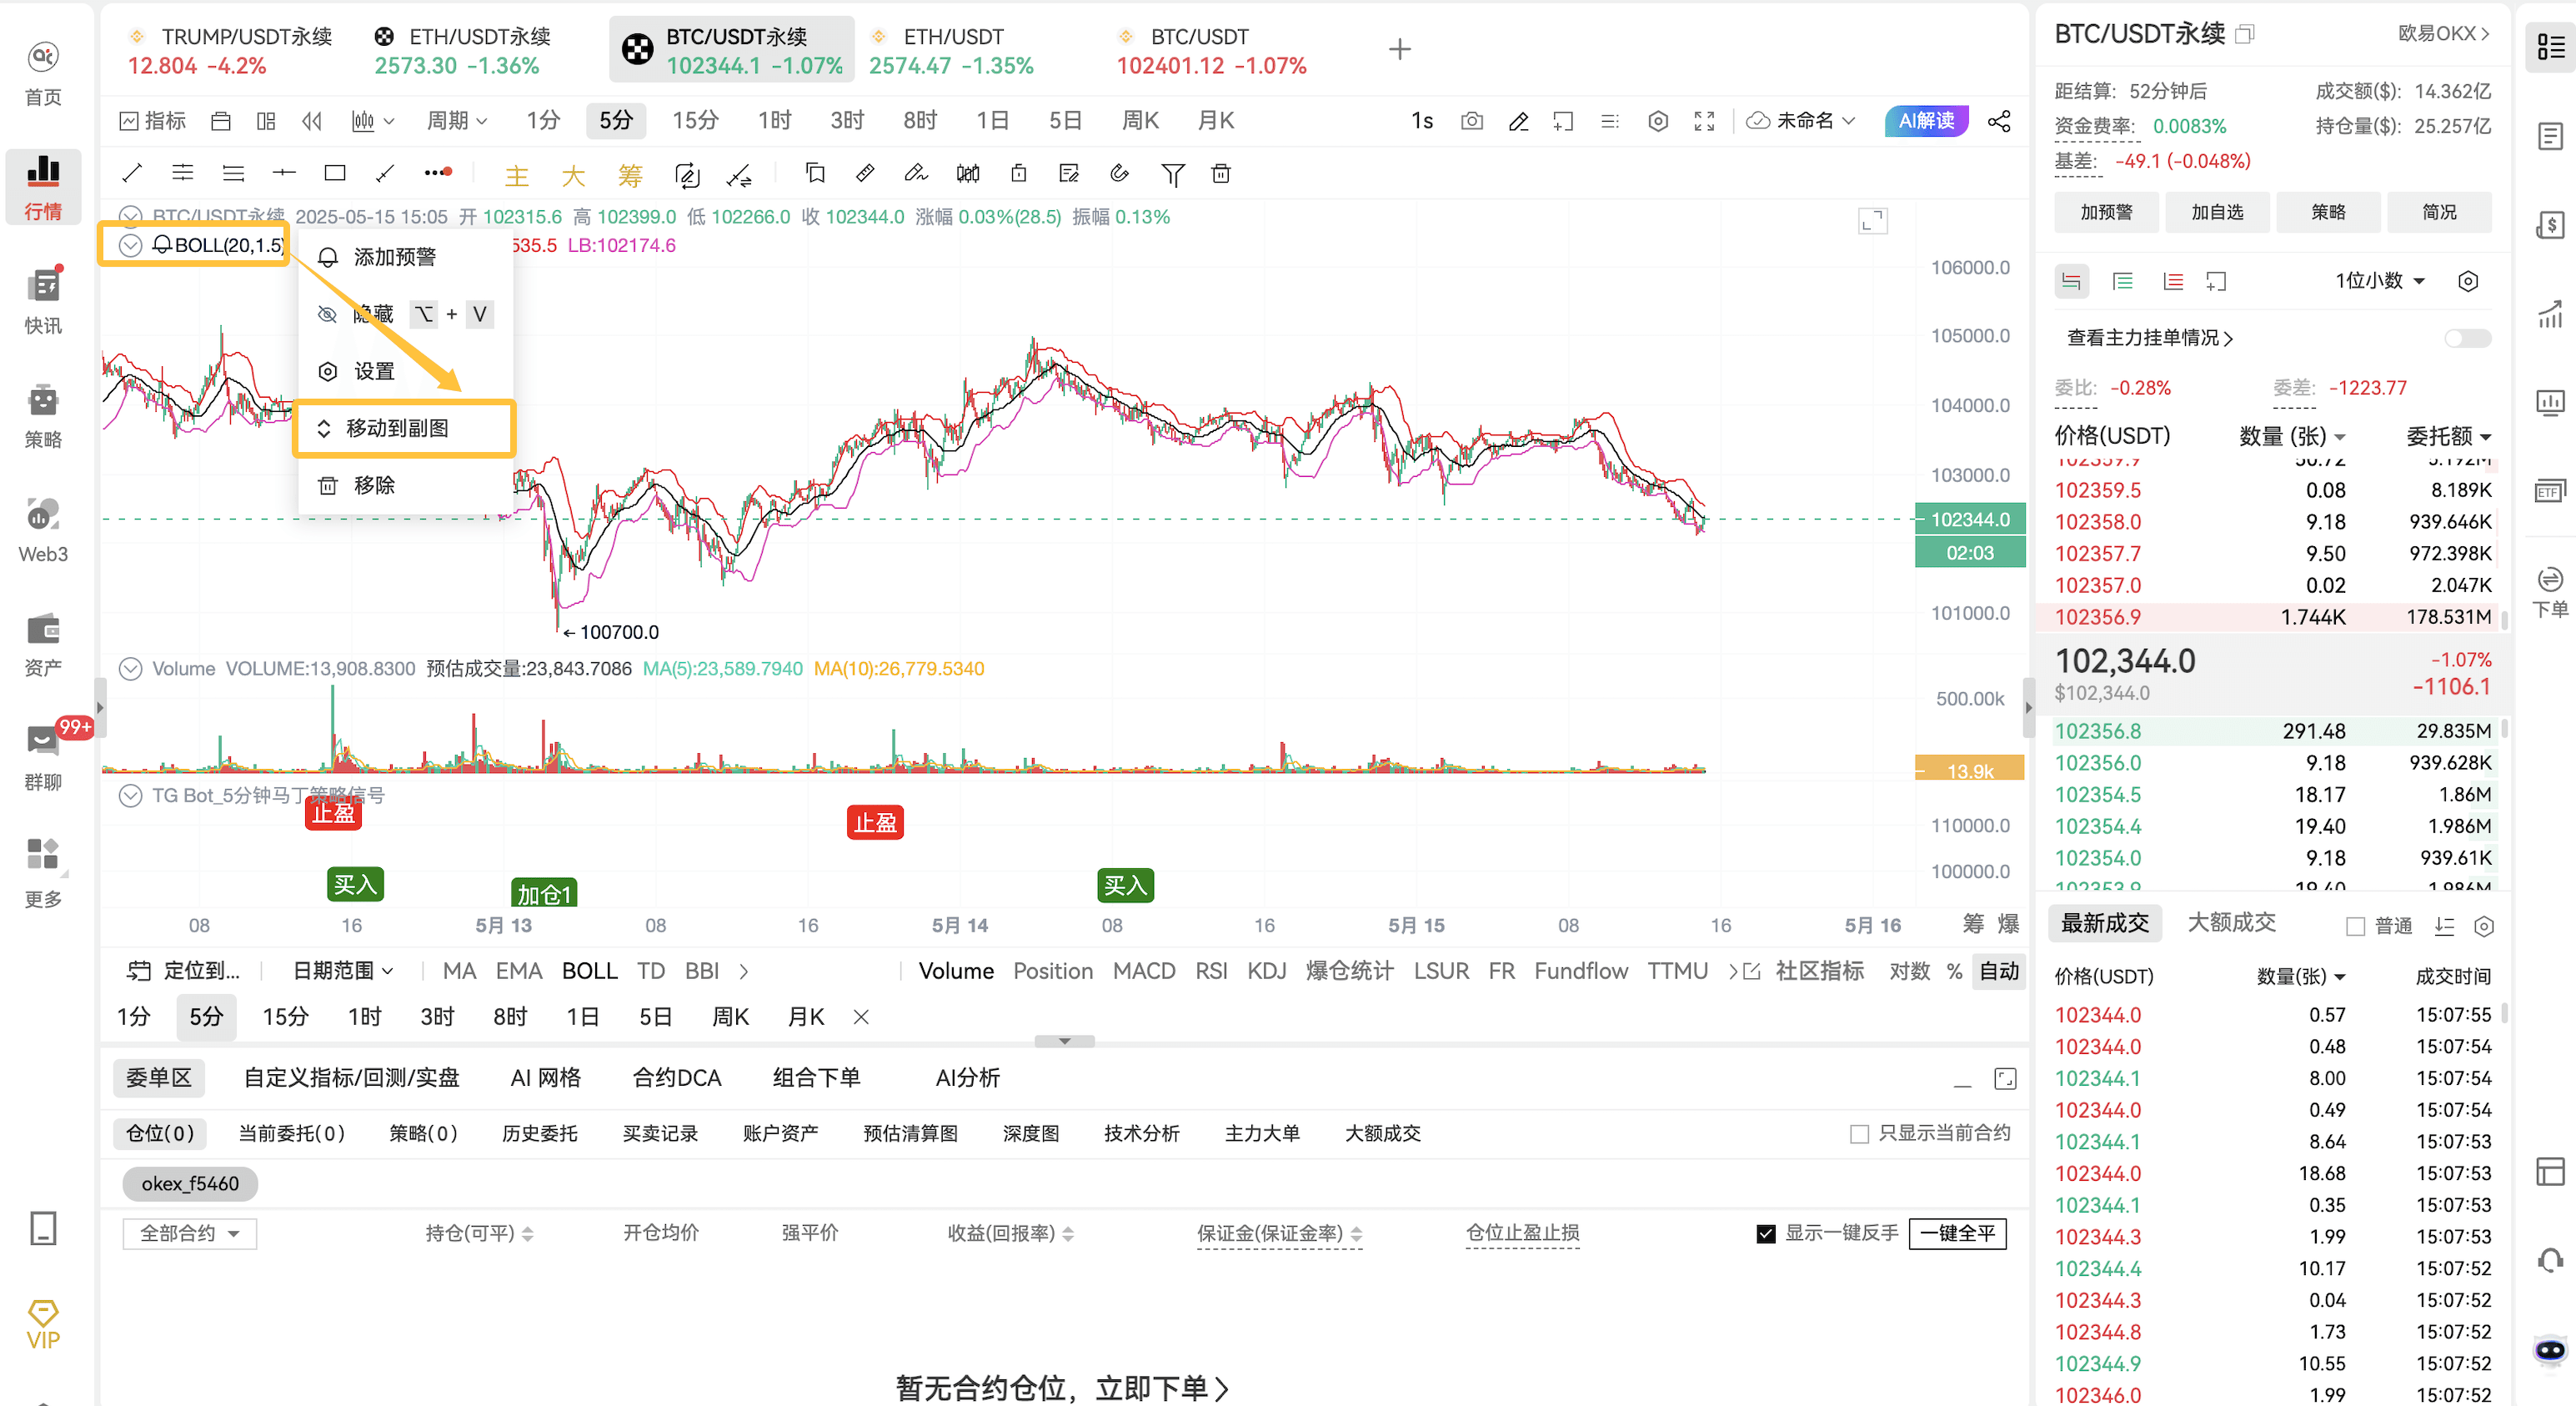Click the okex_f5460 account chip

(x=190, y=1184)
